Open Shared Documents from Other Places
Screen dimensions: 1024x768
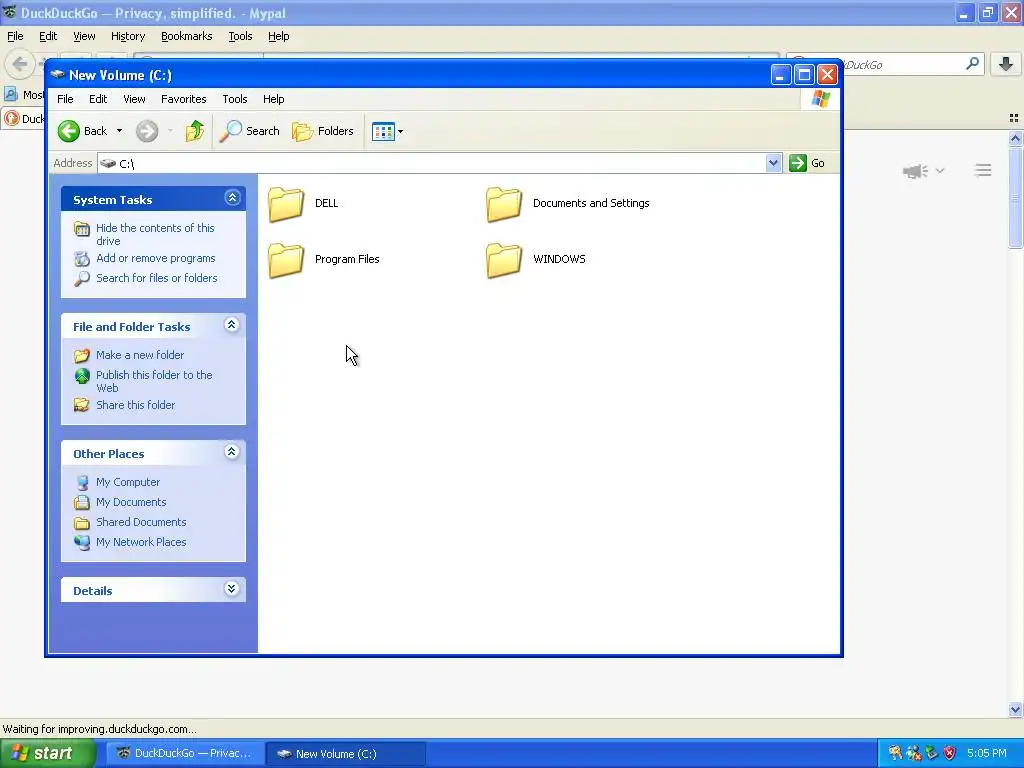click(x=141, y=522)
